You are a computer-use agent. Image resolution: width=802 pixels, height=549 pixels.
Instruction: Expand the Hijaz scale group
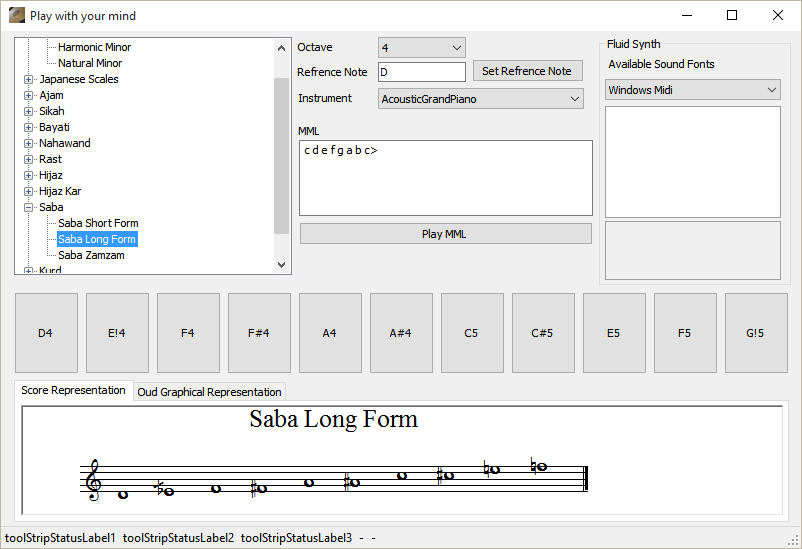(29, 175)
